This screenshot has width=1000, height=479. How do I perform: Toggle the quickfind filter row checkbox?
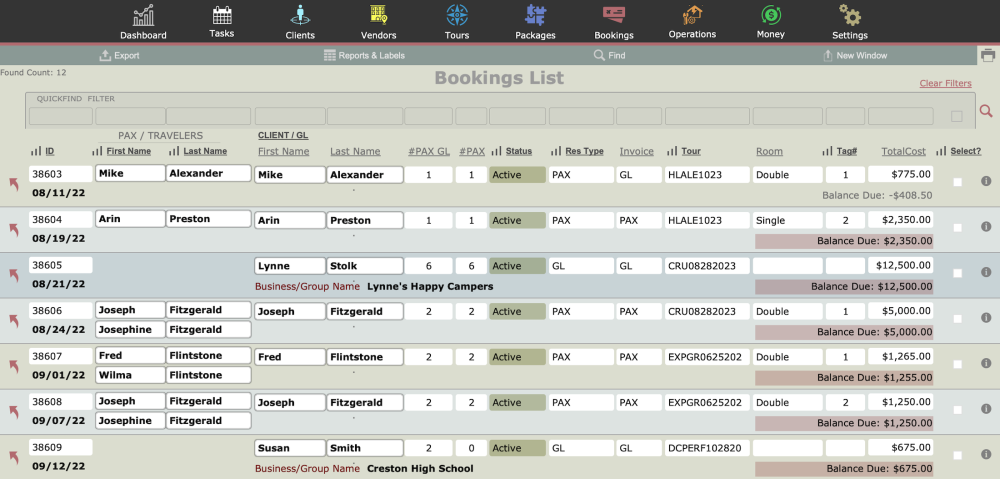(x=957, y=116)
